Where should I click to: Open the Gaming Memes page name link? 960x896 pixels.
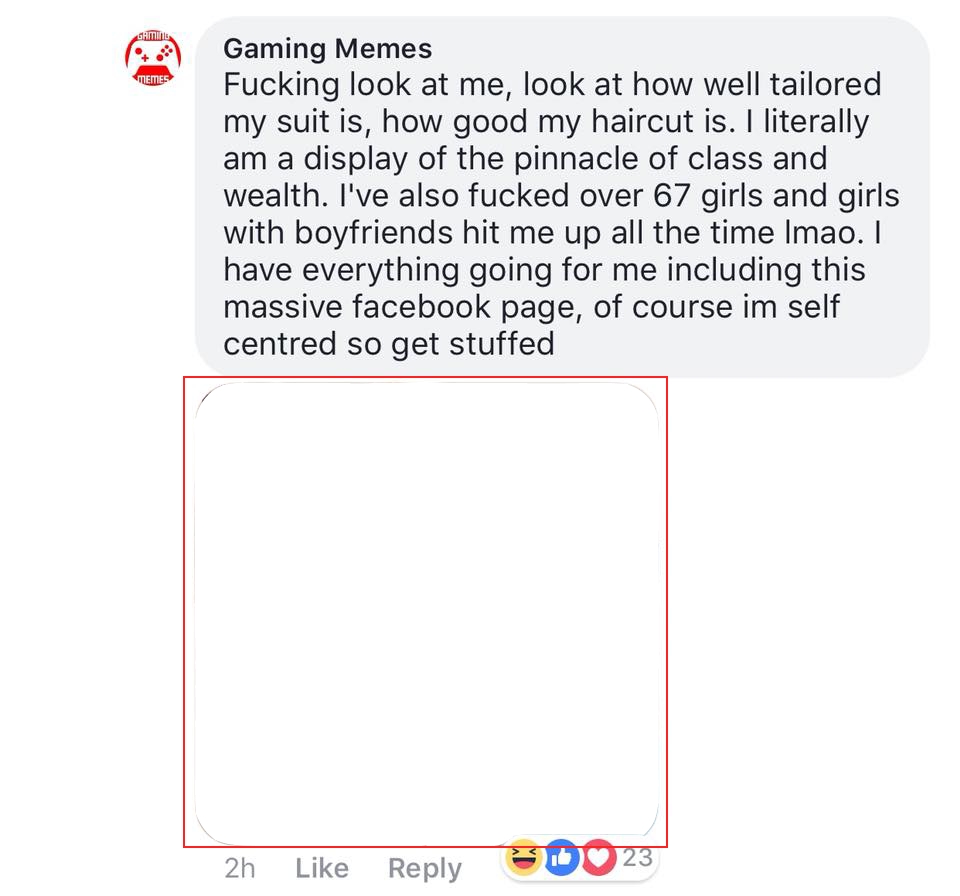click(x=328, y=49)
